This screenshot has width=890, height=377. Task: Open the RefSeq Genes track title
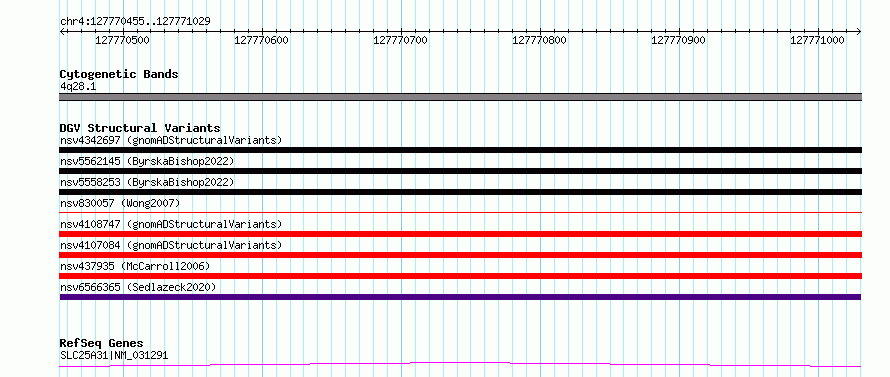[x=101, y=344]
